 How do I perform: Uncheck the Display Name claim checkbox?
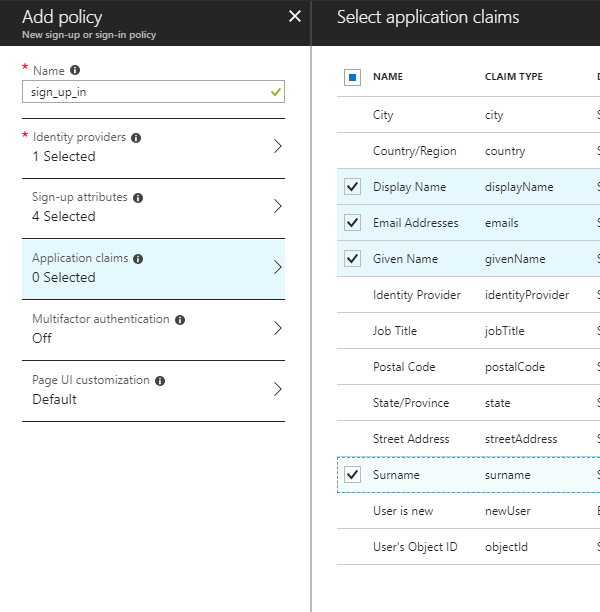point(352,187)
